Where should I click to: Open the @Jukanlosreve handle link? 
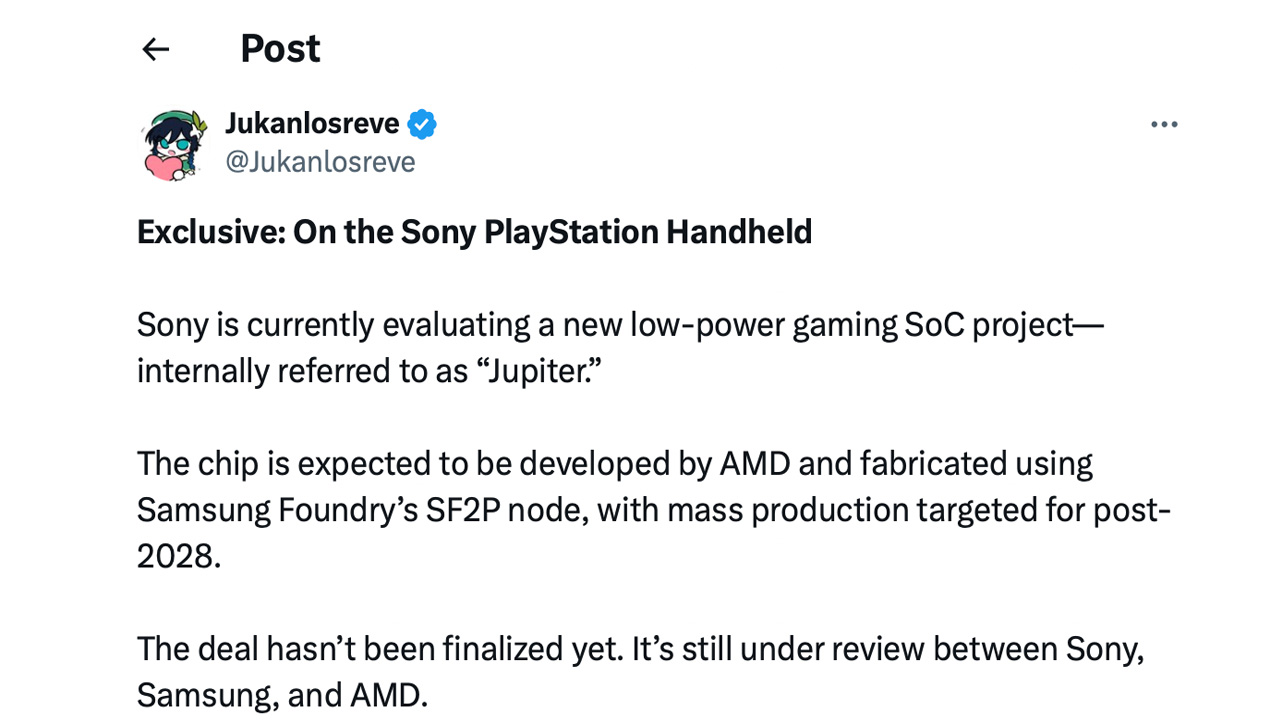(320, 162)
